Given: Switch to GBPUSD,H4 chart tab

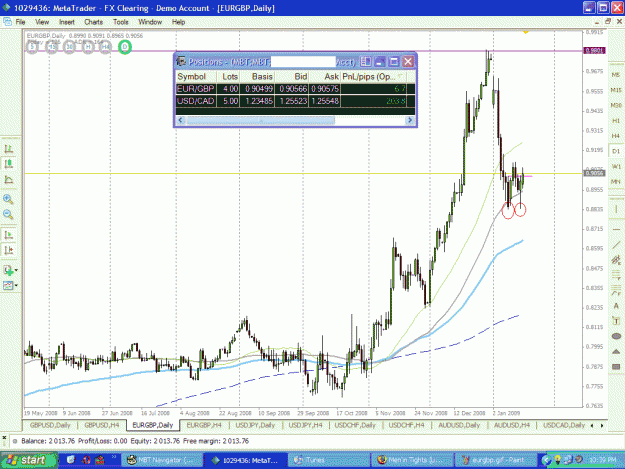Looking at the screenshot, I should coord(102,425).
